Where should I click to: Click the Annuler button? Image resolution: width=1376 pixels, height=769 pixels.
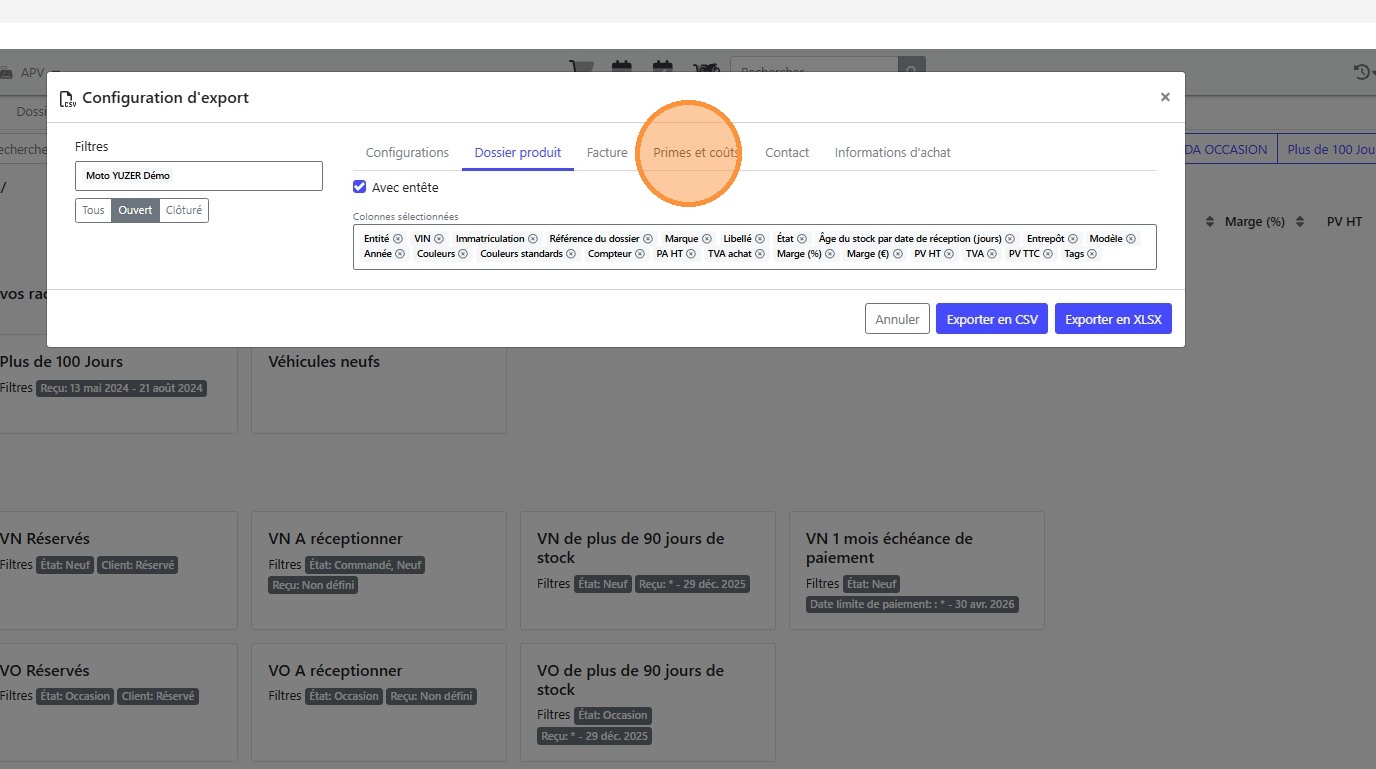click(897, 319)
